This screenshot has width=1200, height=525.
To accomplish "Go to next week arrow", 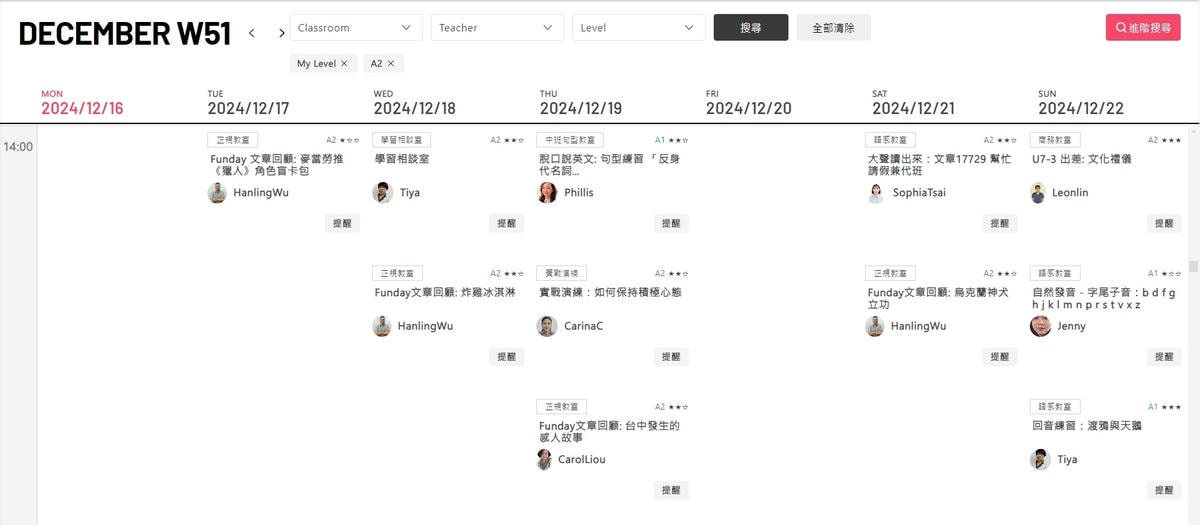I will click(x=282, y=33).
